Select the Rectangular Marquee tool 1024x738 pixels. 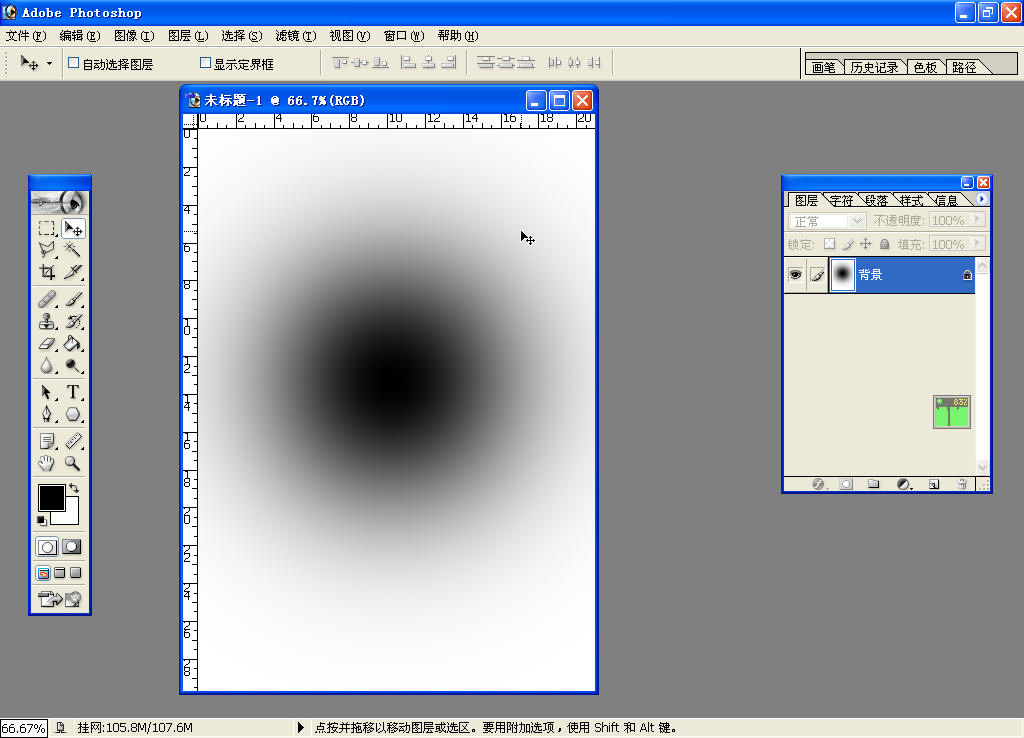coord(46,228)
